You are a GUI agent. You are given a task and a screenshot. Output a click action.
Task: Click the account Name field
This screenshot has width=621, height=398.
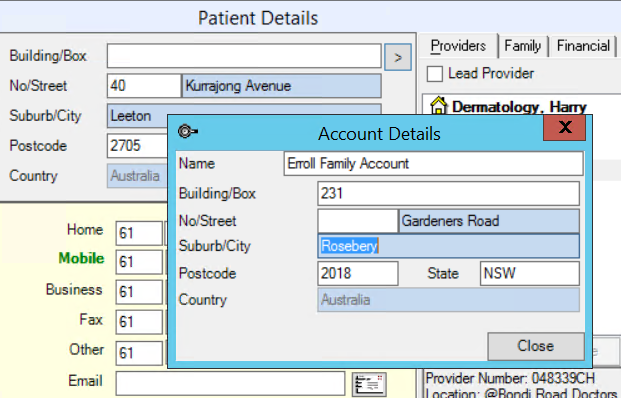point(433,164)
